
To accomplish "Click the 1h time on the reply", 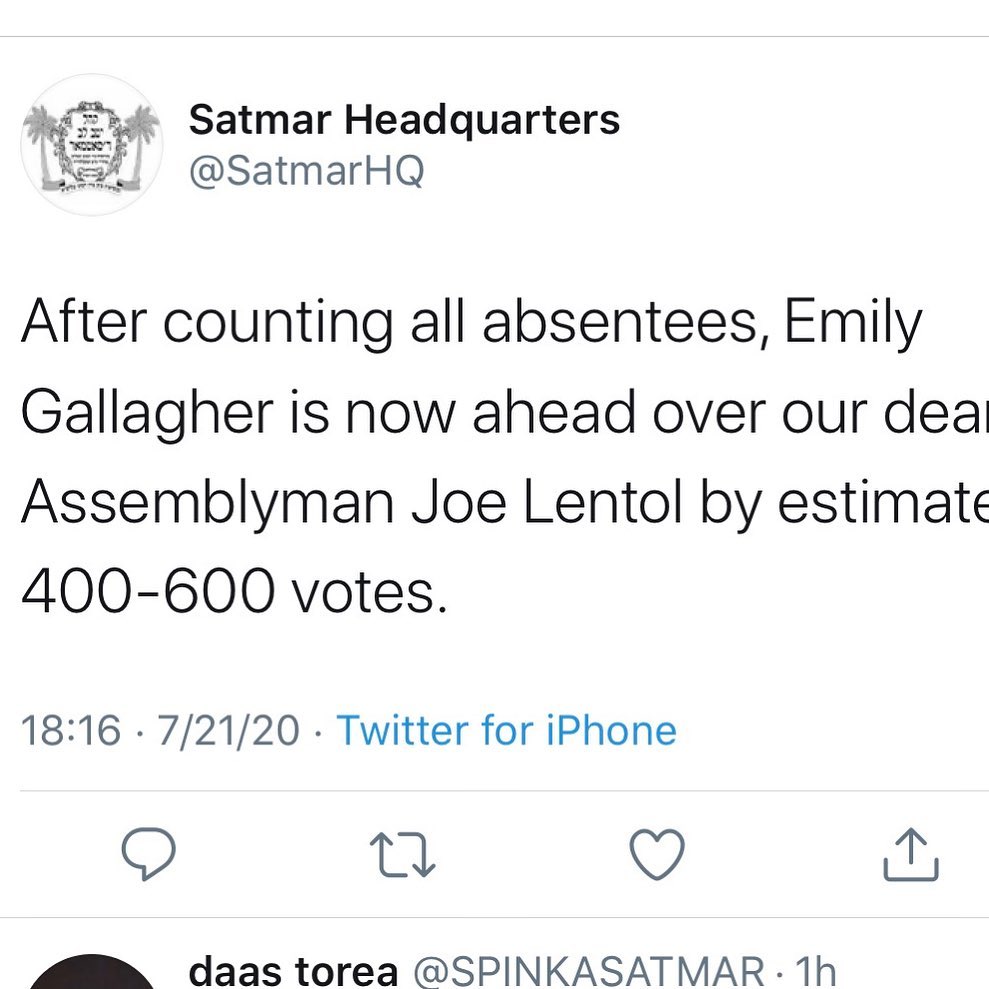I will click(813, 972).
